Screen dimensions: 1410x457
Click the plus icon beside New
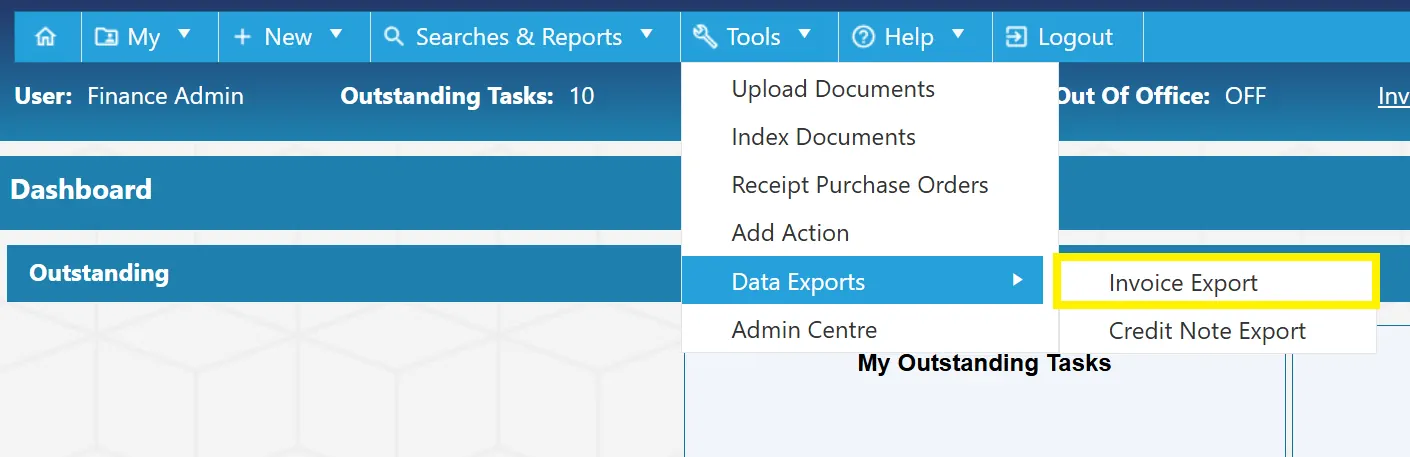(242, 37)
